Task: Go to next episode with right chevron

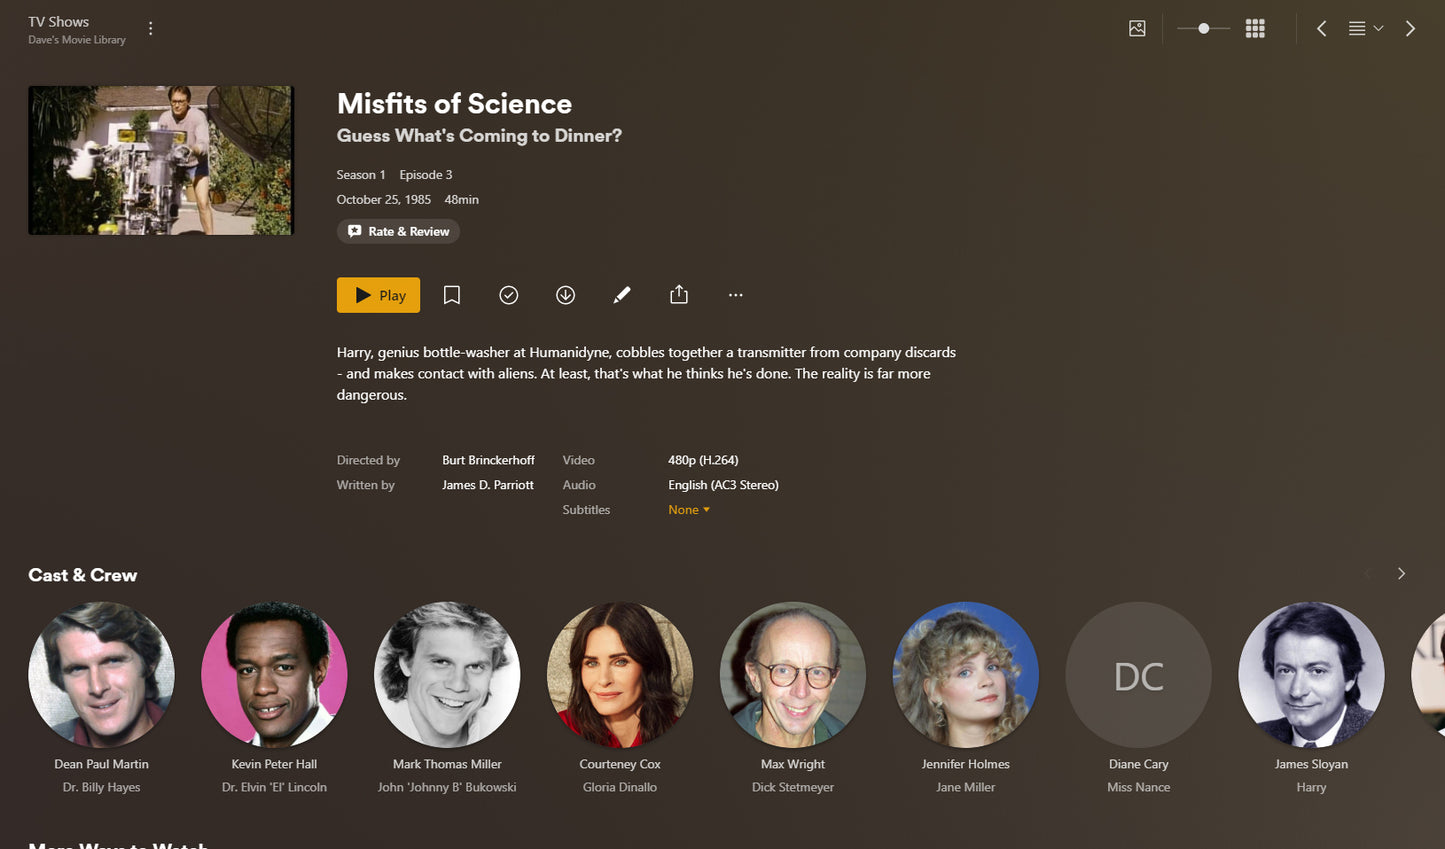Action: click(1410, 29)
